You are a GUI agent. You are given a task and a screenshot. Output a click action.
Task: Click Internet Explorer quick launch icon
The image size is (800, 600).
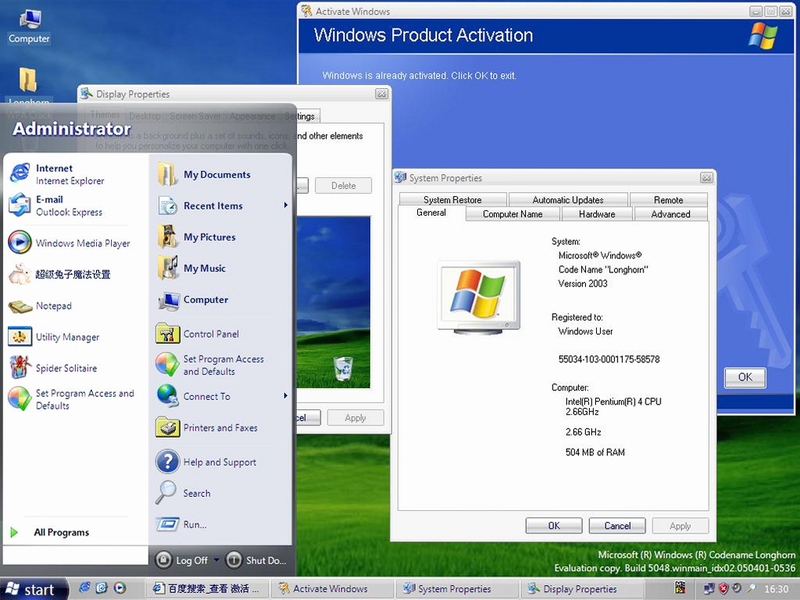[85, 588]
